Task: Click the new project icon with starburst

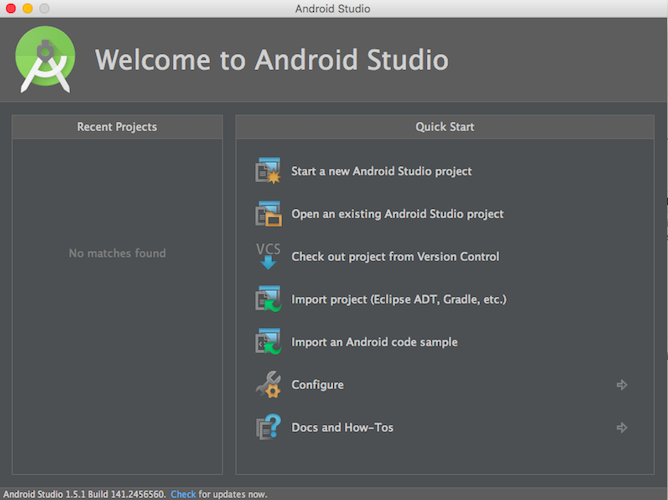Action: tap(268, 171)
